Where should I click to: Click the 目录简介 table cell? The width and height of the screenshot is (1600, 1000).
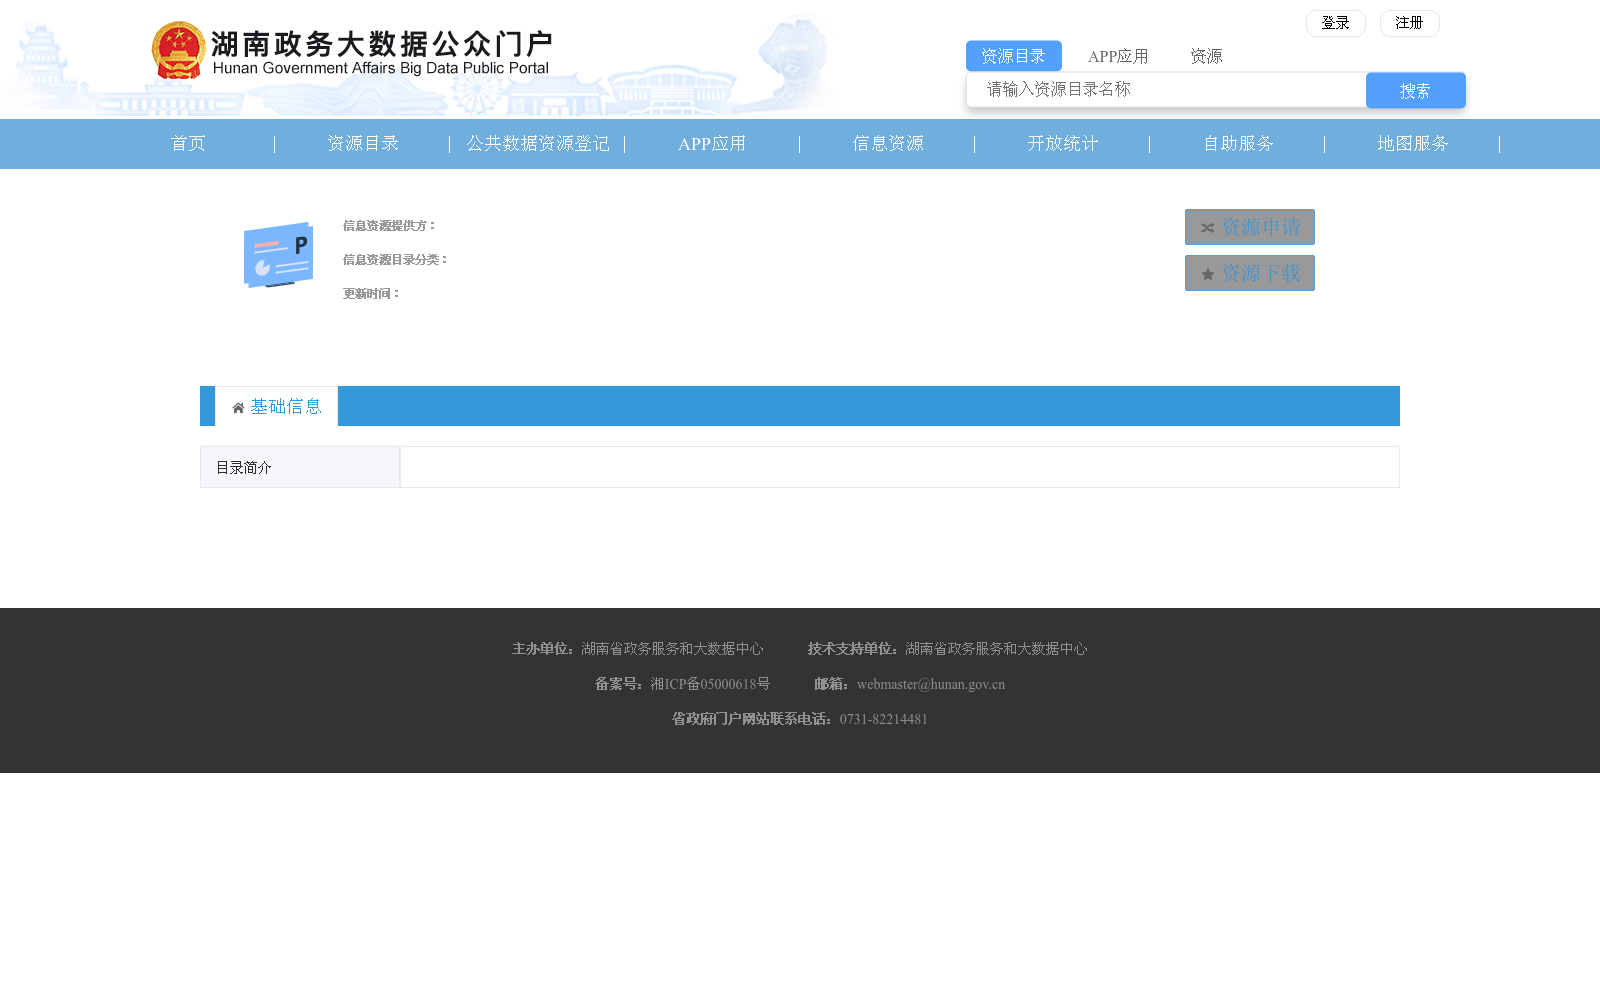tap(300, 467)
